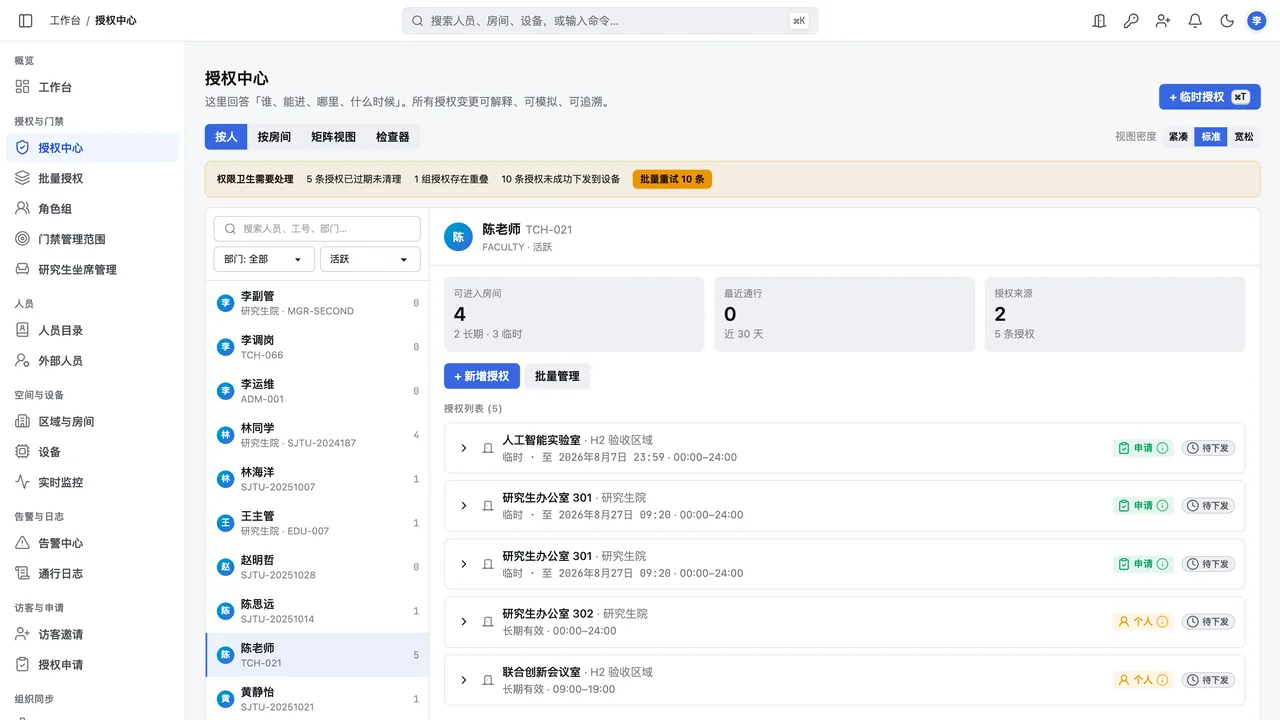Switch to the 按房间 tab
Screen dimensions: 1280x720
point(274,137)
